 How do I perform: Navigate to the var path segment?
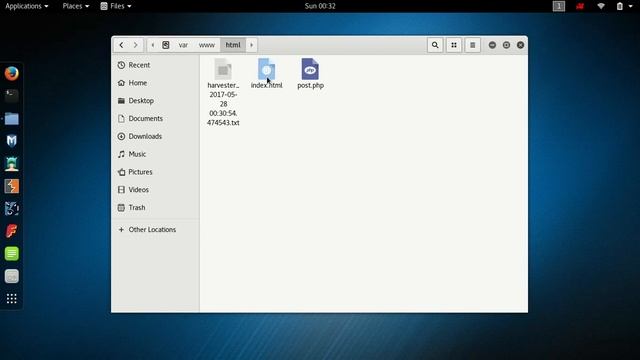coord(183,45)
